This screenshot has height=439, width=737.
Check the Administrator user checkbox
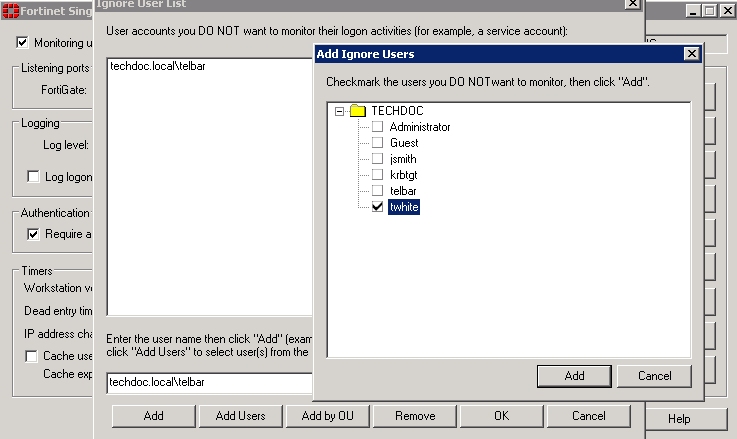click(377, 127)
